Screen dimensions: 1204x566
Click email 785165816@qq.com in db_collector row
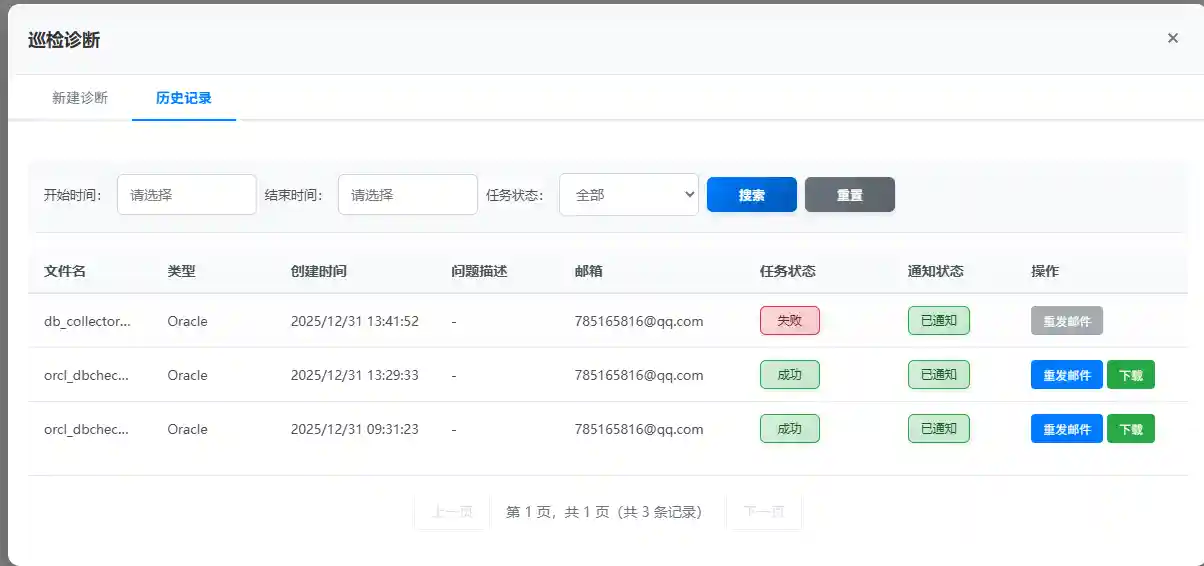coord(639,321)
